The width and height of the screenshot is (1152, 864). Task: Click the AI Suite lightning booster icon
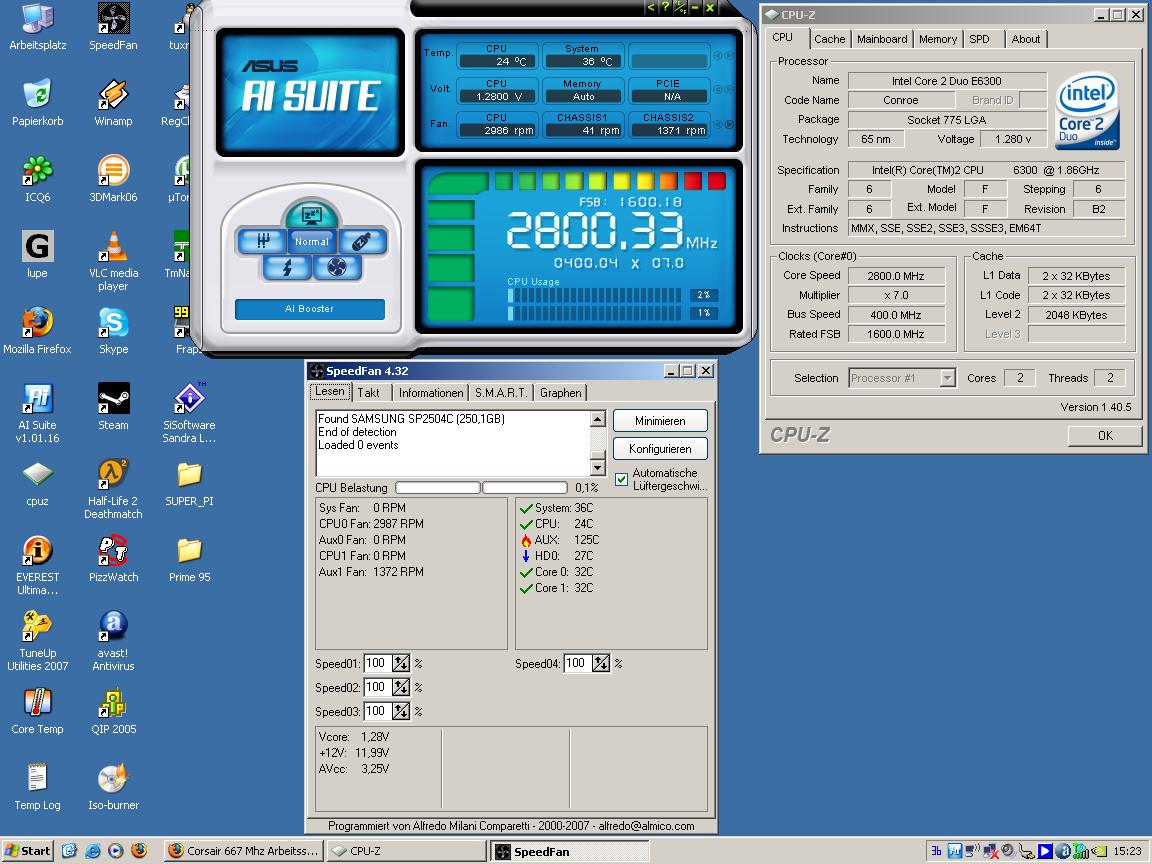click(287, 268)
